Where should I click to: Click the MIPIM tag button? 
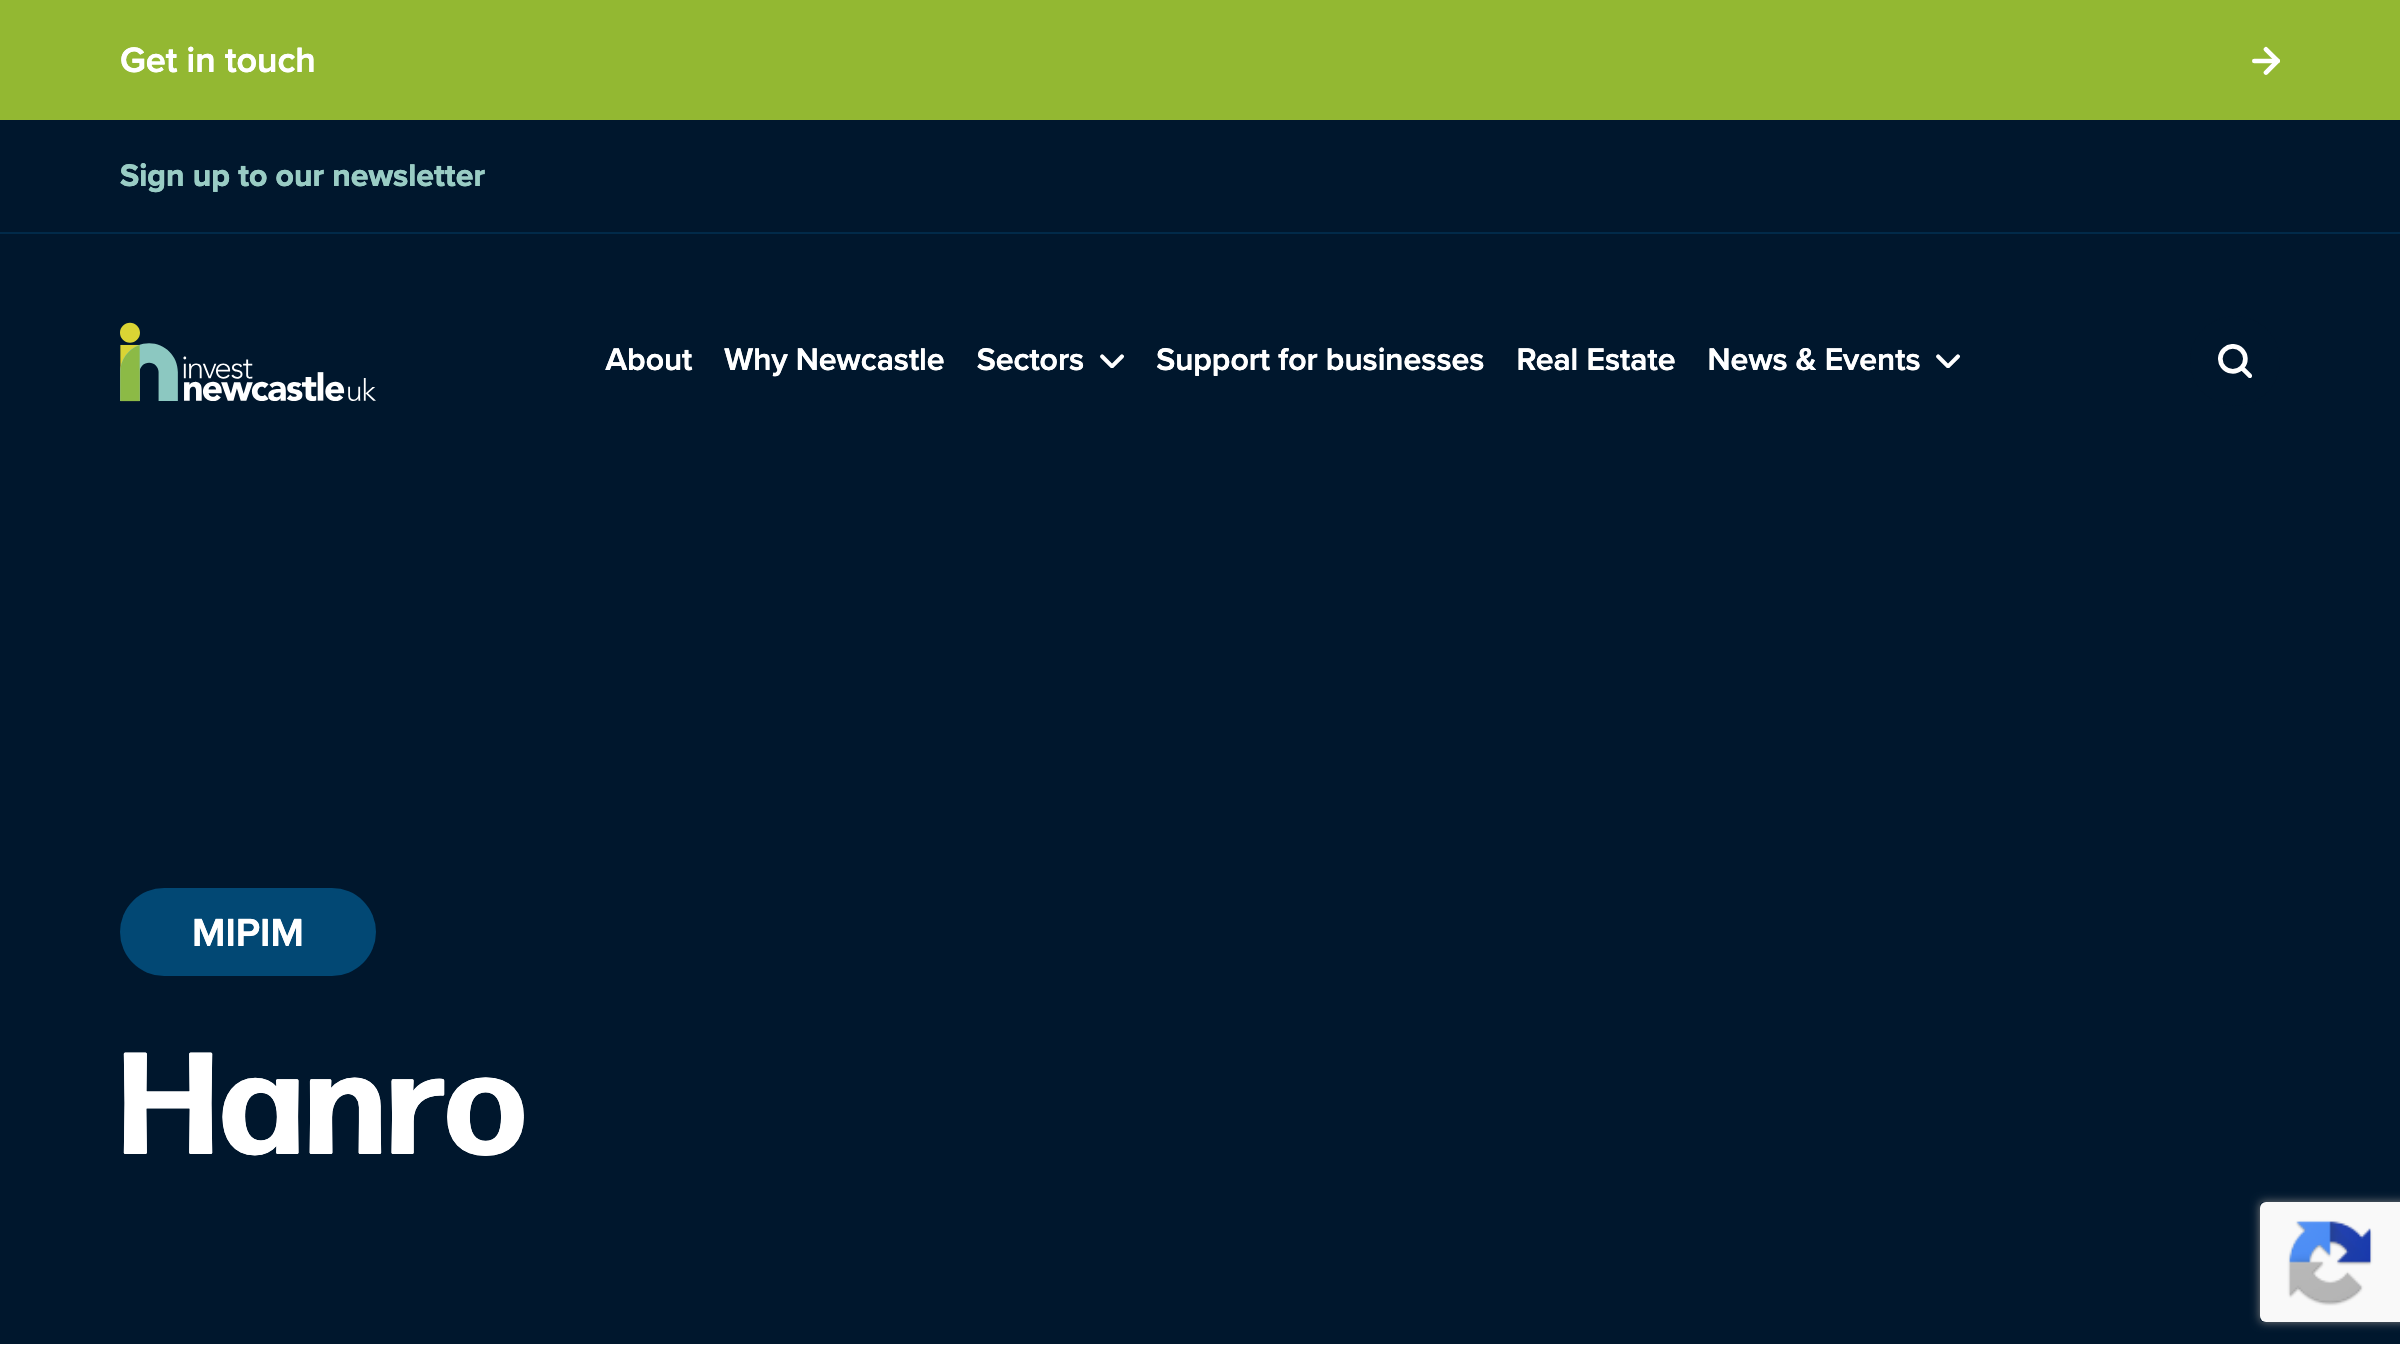(248, 932)
